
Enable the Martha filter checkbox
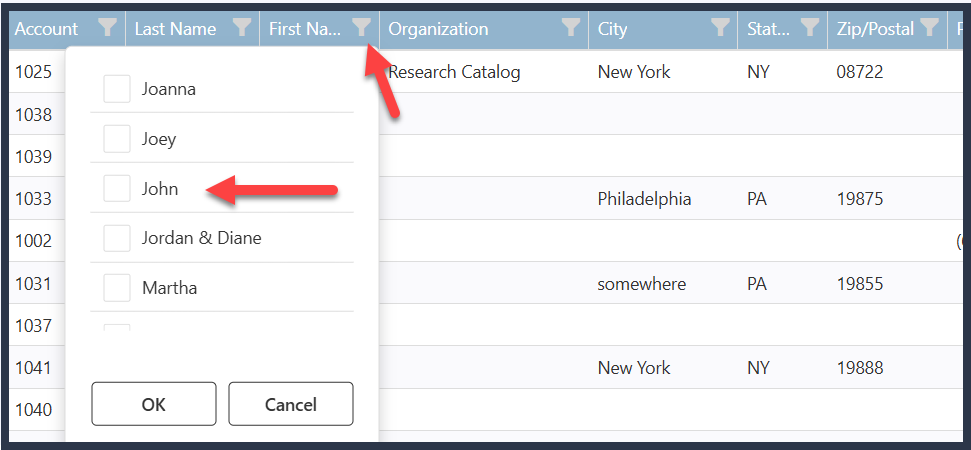click(117, 288)
